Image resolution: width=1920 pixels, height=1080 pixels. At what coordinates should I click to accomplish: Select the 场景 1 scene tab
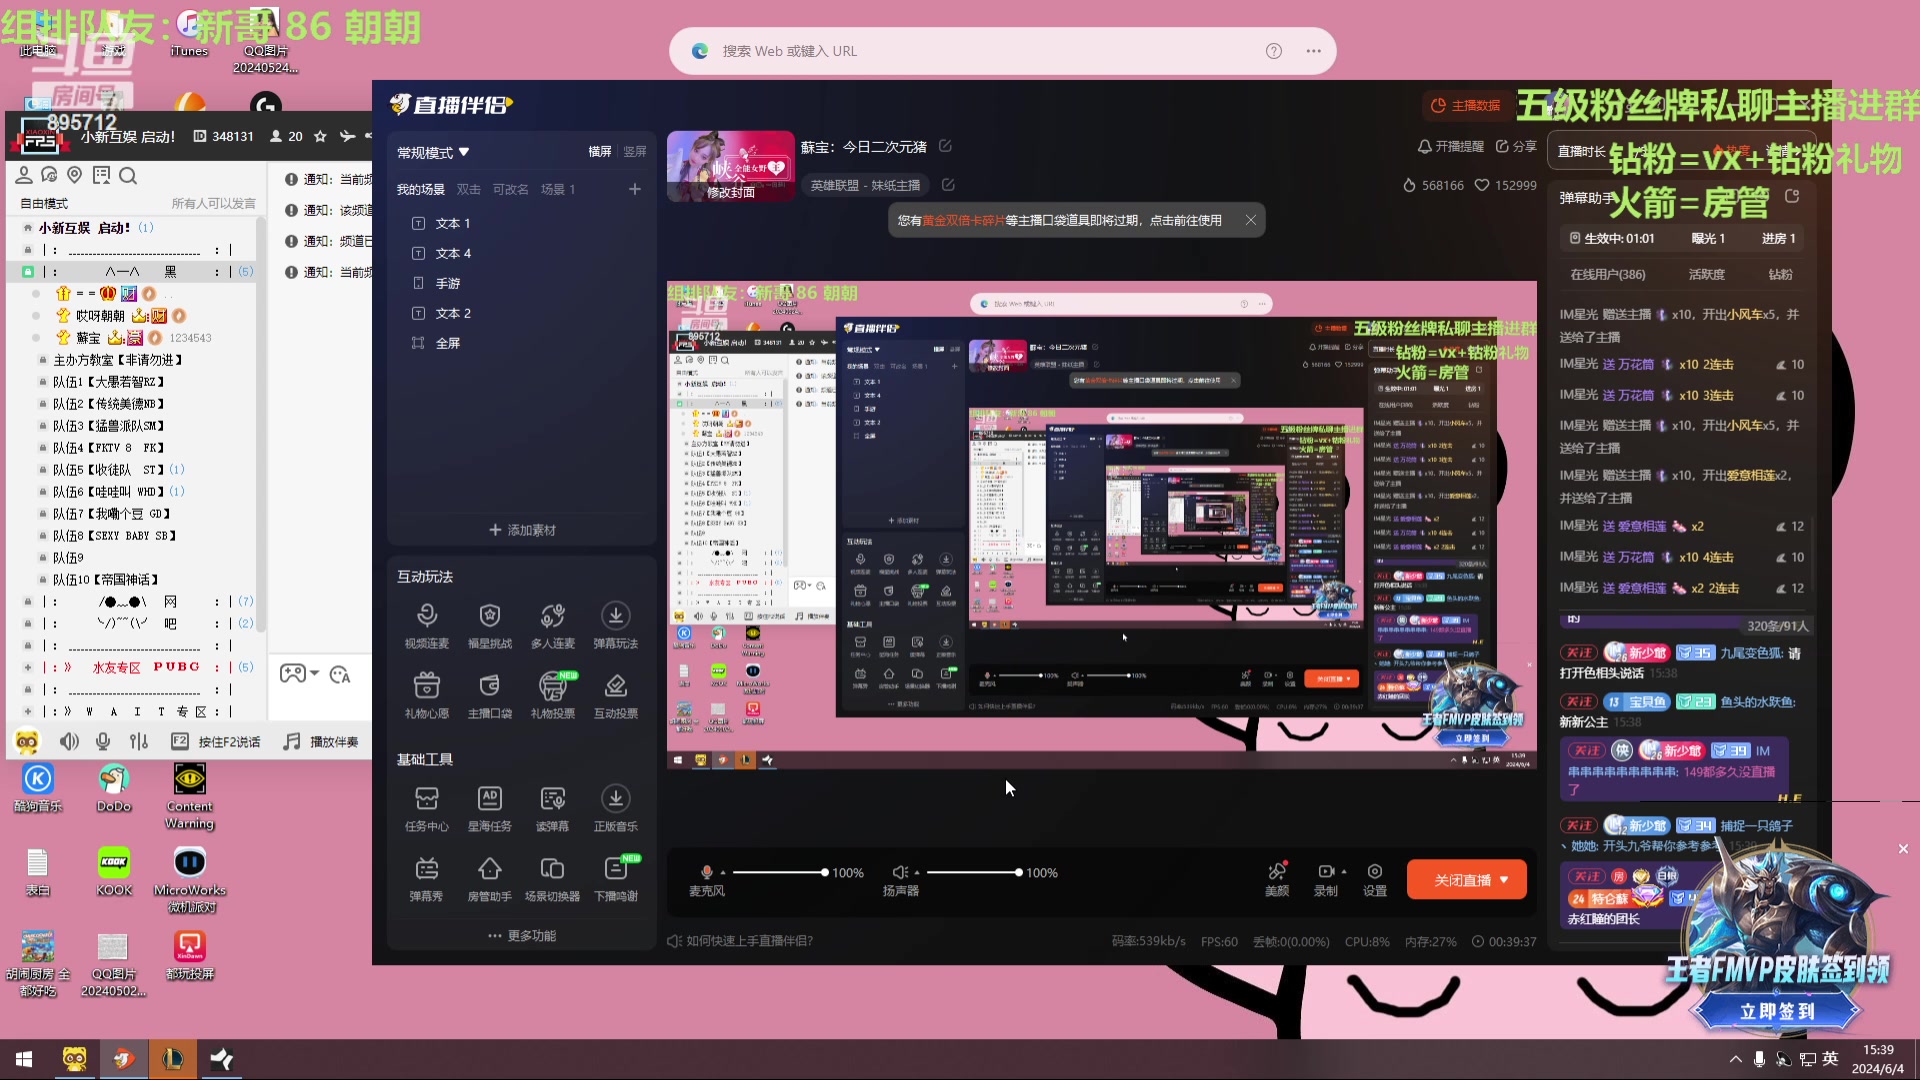point(558,190)
